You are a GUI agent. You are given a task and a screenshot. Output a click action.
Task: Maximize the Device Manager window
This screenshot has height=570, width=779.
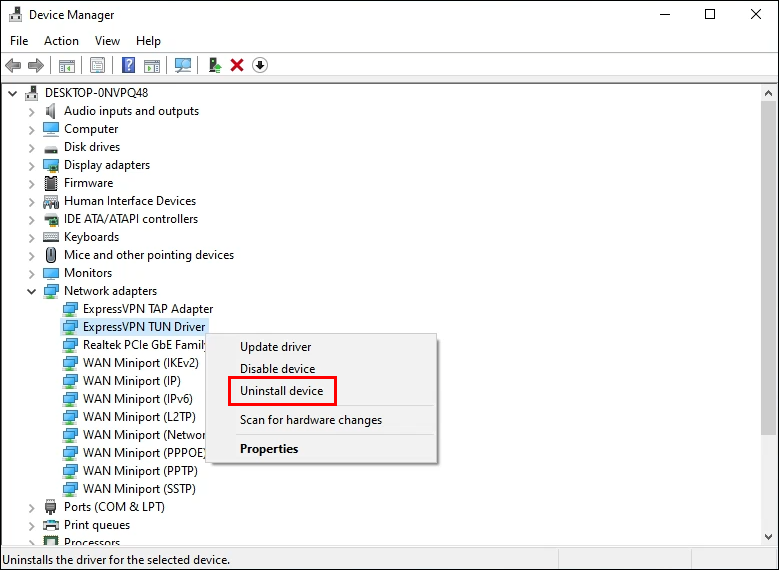click(x=710, y=14)
